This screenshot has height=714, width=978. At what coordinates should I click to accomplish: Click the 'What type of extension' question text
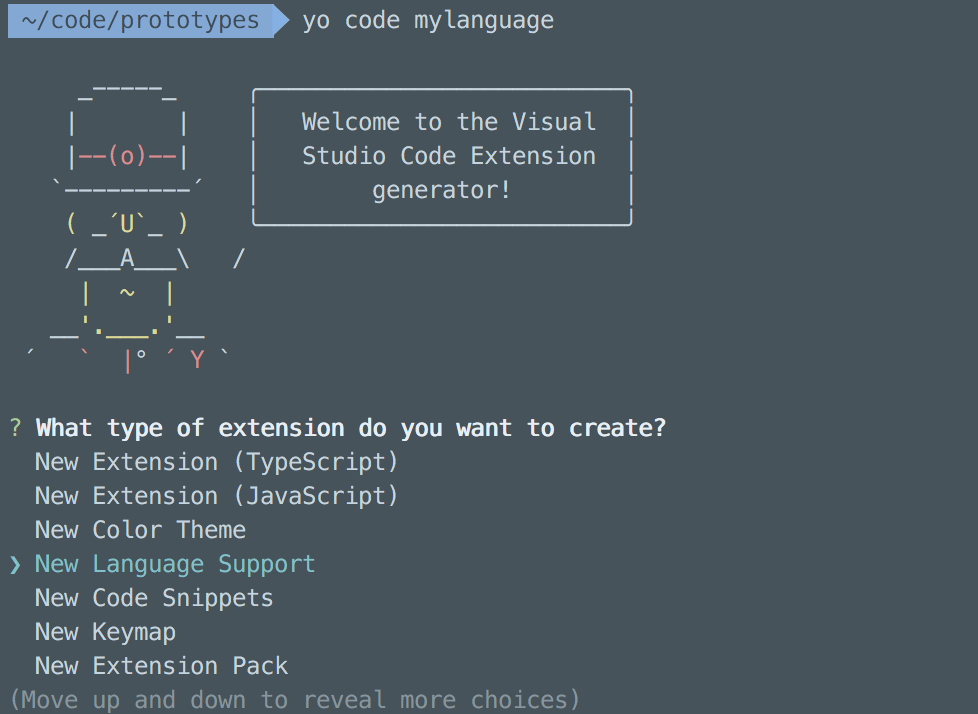[x=351, y=428]
